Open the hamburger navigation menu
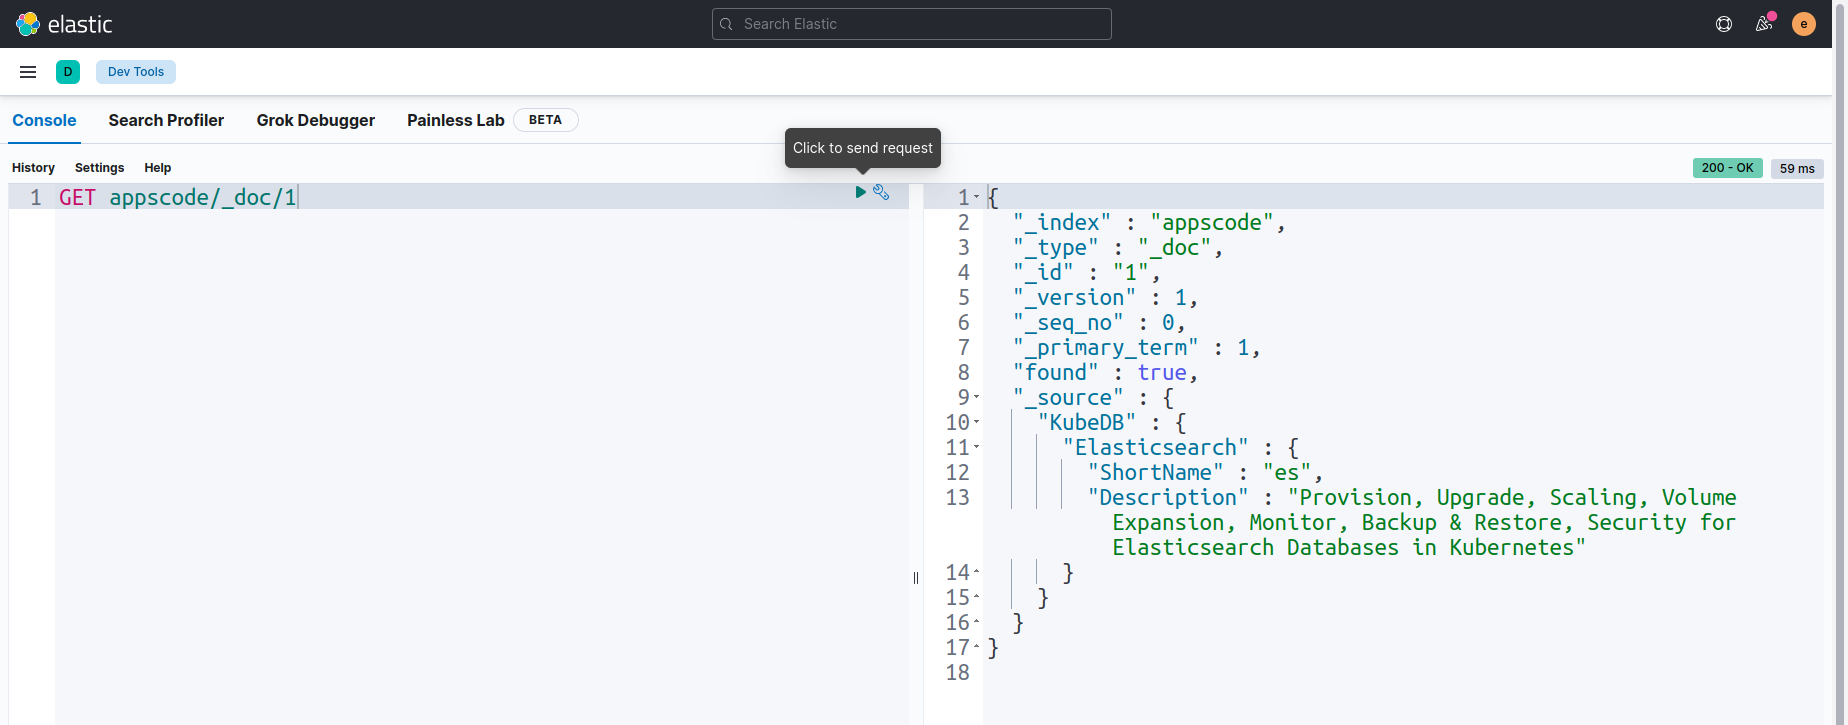1848x725 pixels. [28, 72]
